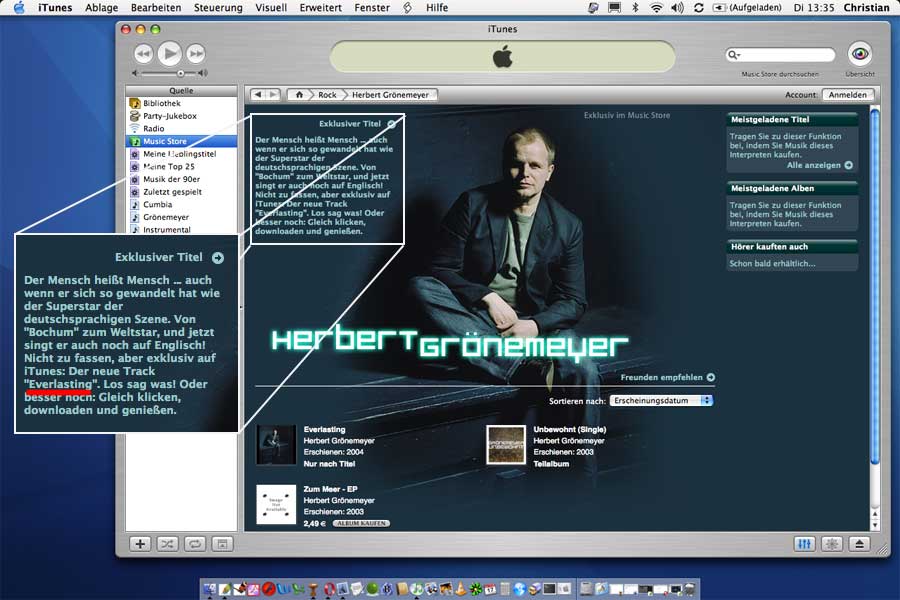This screenshot has width=900, height=600.
Task: Select the Rock genre breadcrumb
Action: (x=327, y=95)
